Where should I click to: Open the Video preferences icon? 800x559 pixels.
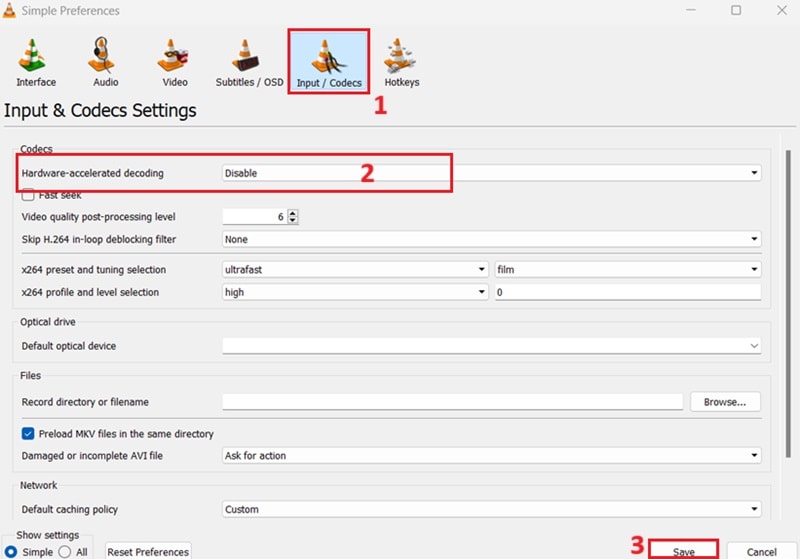point(174,61)
